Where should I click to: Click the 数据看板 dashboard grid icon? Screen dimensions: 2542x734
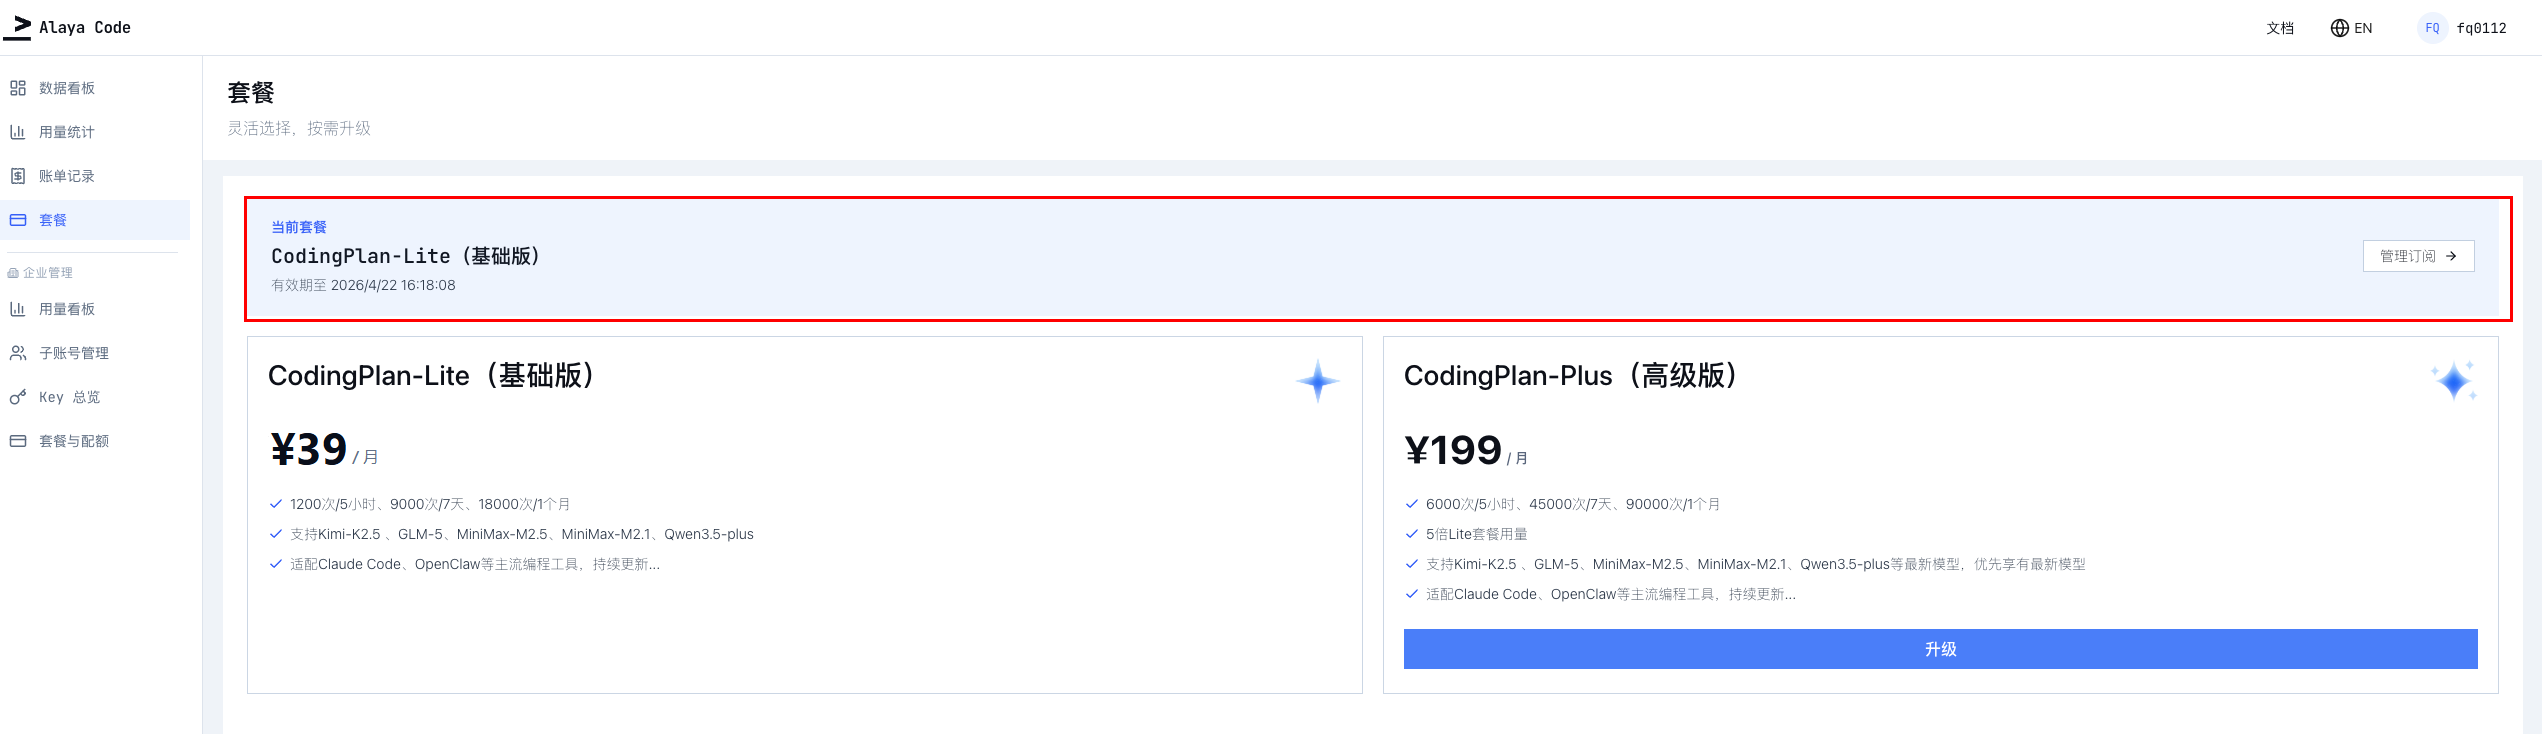pyautogui.click(x=18, y=88)
